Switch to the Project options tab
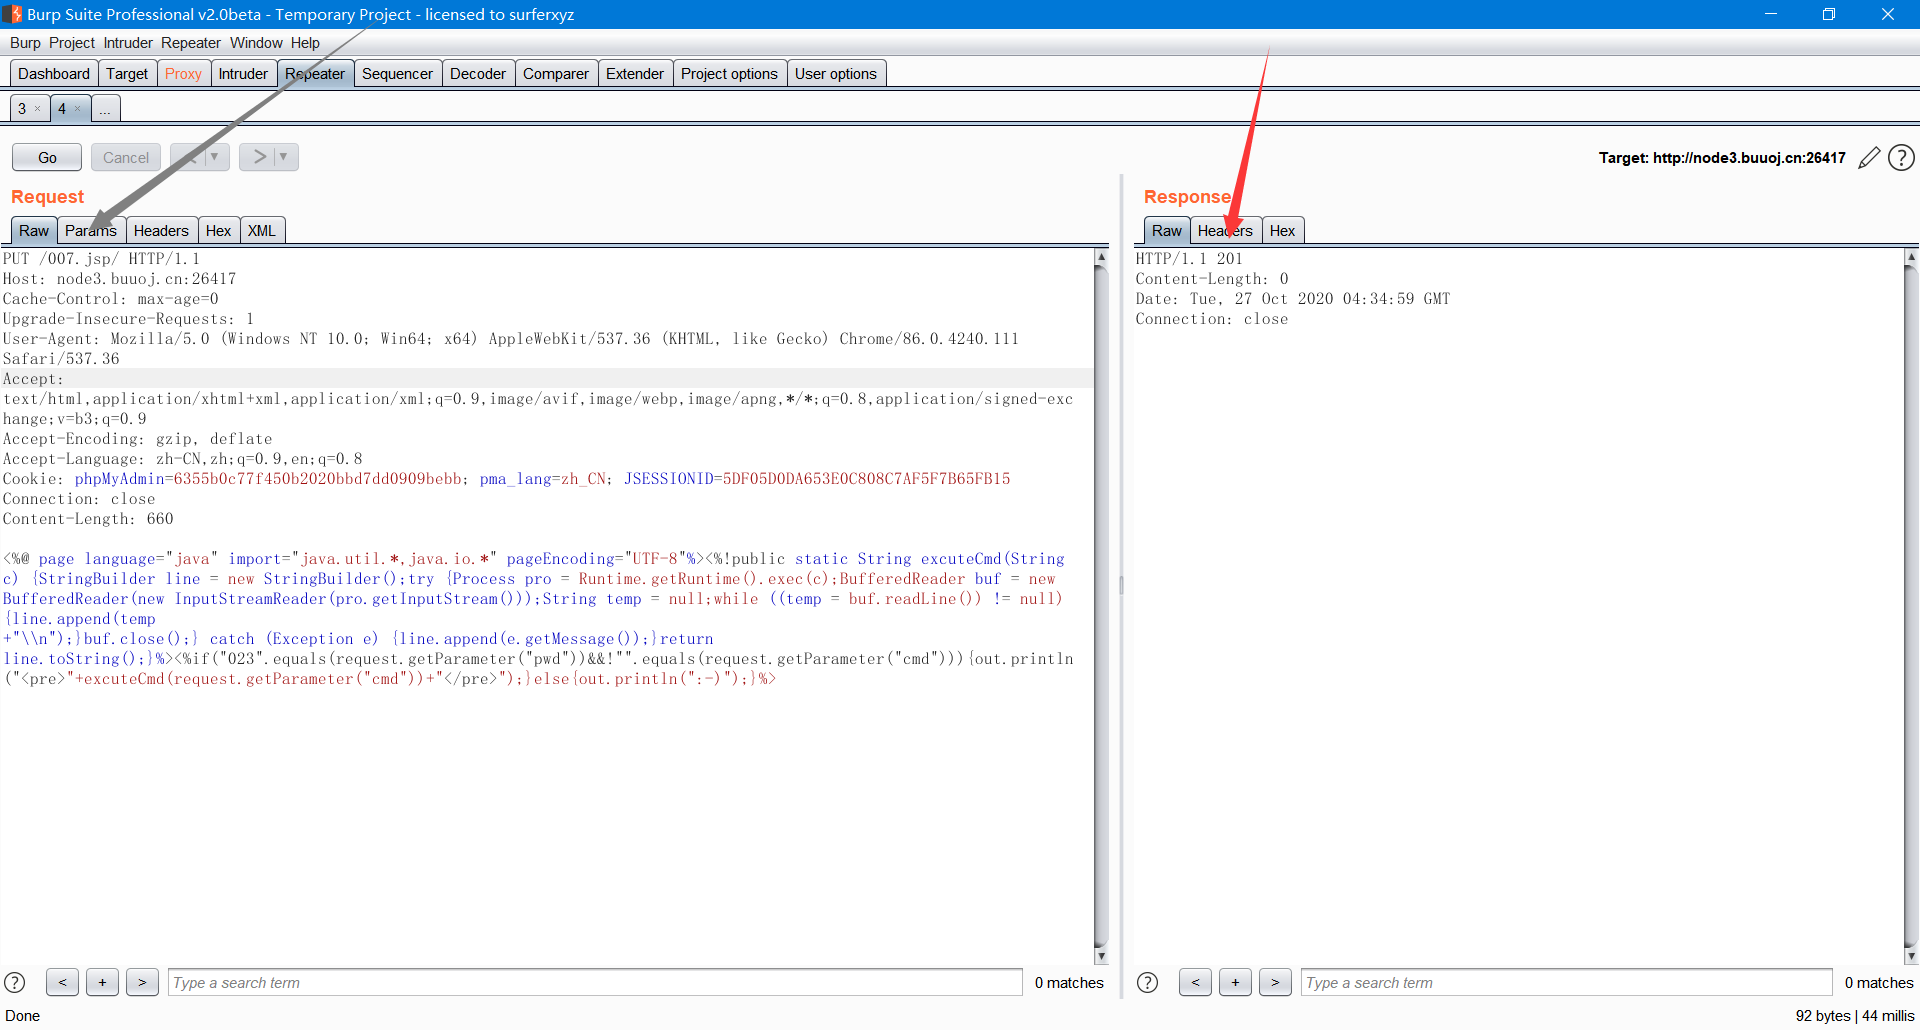This screenshot has width=1920, height=1030. coord(729,74)
